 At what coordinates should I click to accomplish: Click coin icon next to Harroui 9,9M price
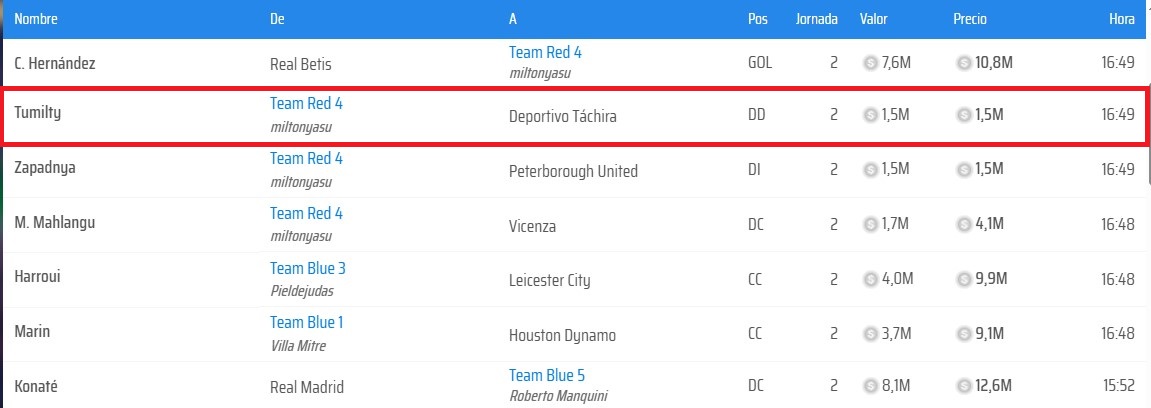964,279
